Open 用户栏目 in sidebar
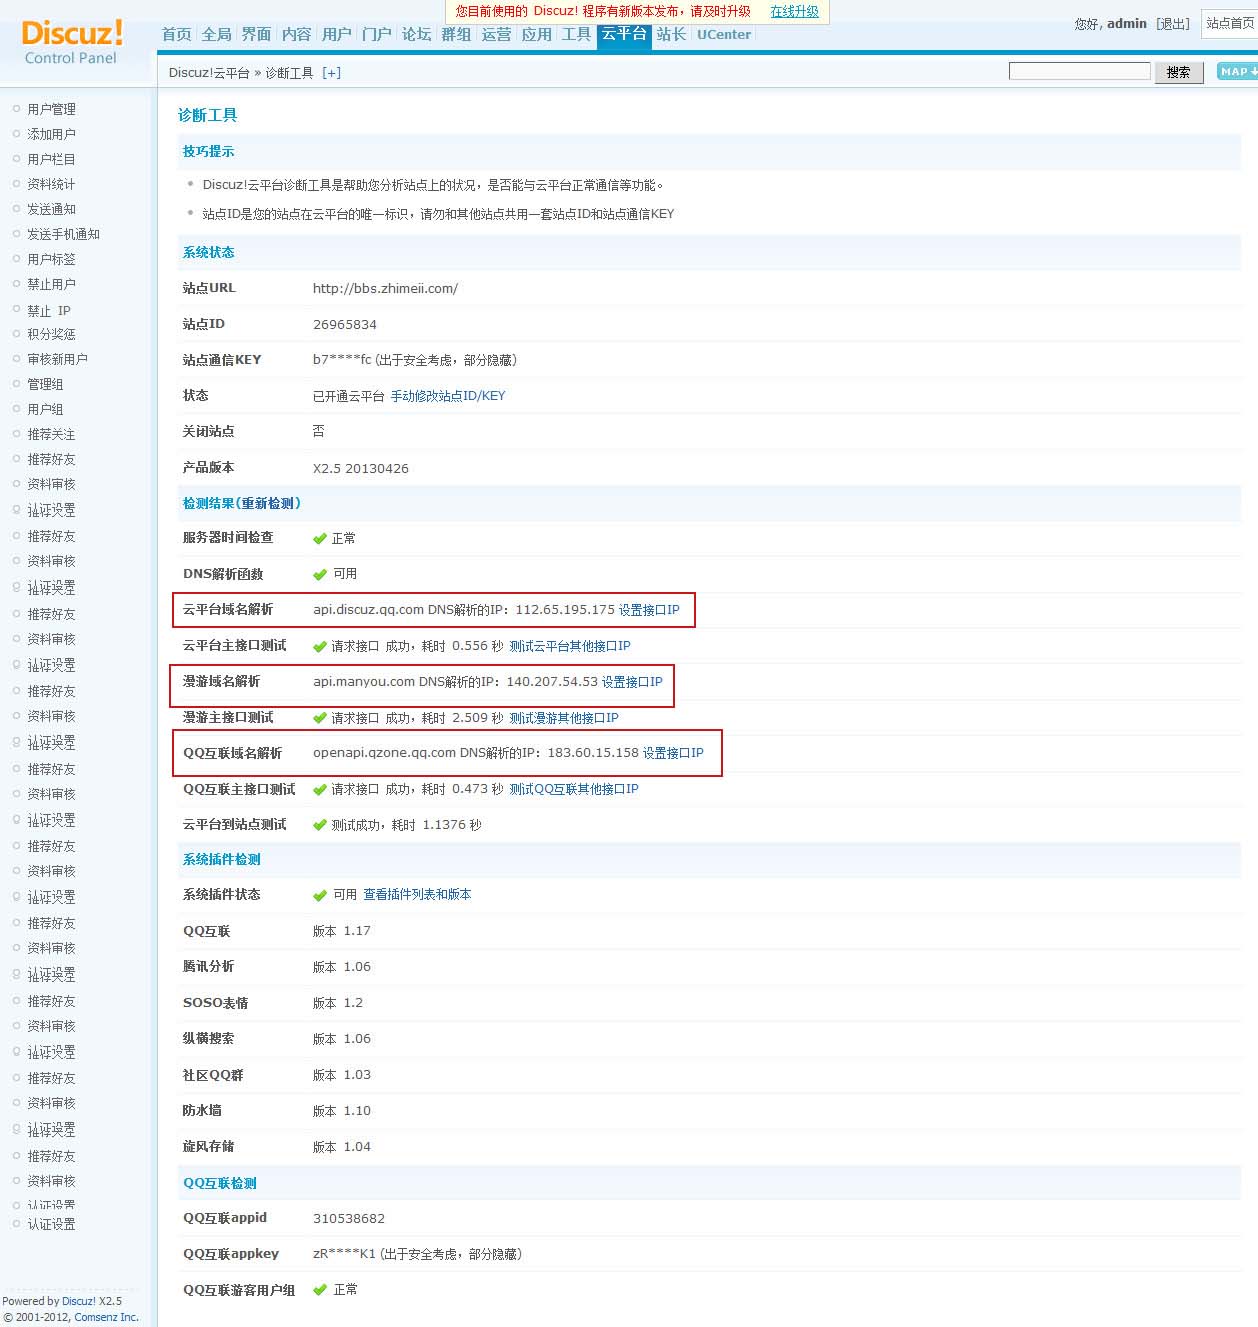Viewport: 1258px width, 1327px height. pyautogui.click(x=52, y=159)
